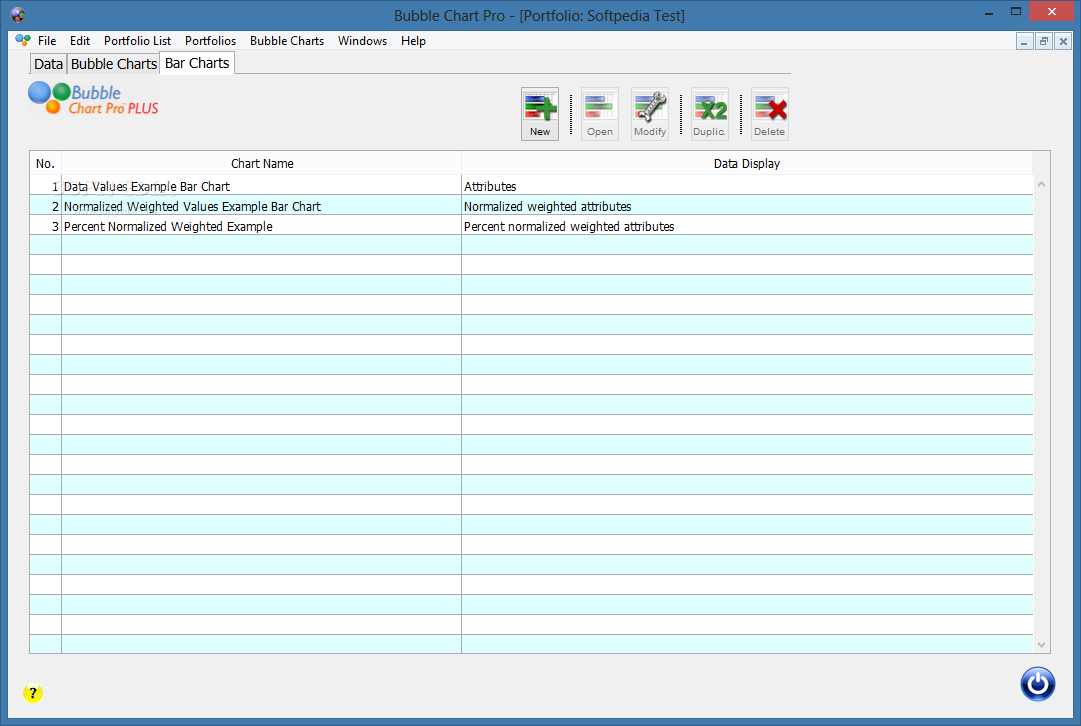
Task: Click the table scroll up arrow
Action: (x=1042, y=184)
